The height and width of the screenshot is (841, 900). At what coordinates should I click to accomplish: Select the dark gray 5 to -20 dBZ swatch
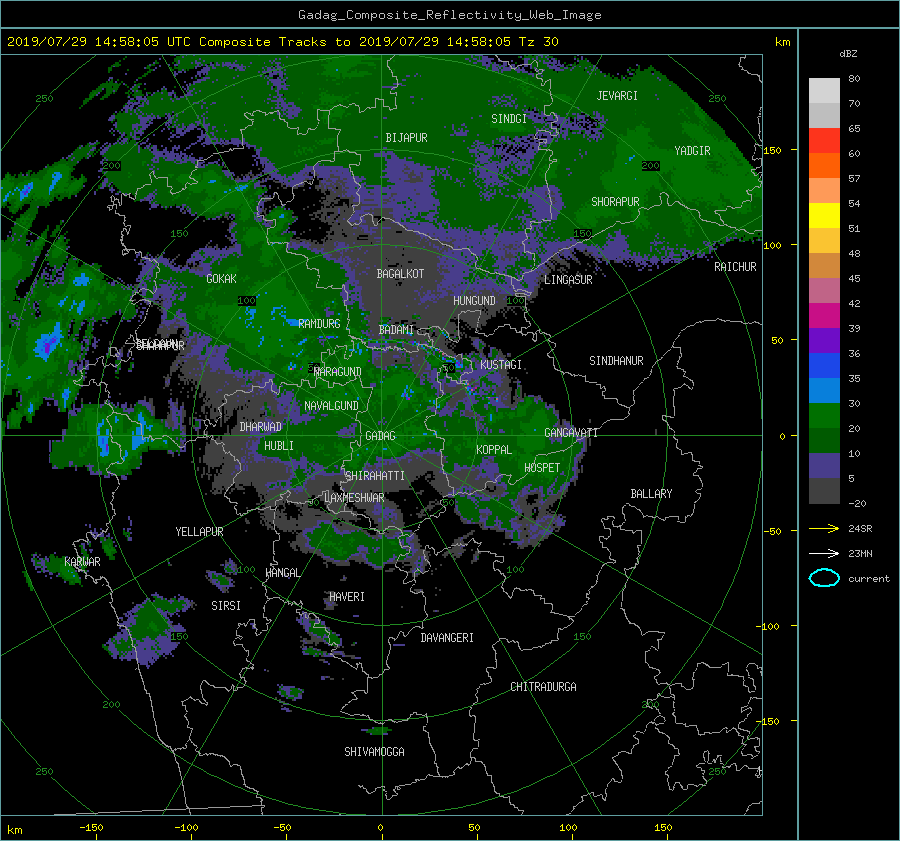pyautogui.click(x=824, y=490)
